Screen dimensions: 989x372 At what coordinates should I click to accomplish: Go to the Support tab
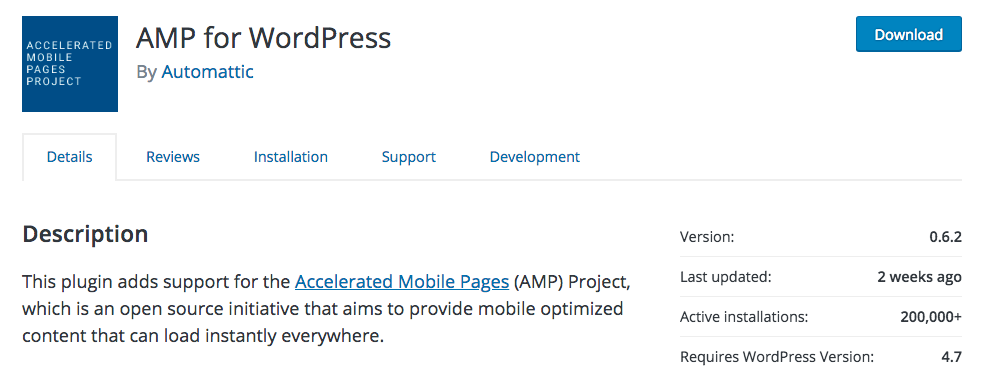pos(409,156)
